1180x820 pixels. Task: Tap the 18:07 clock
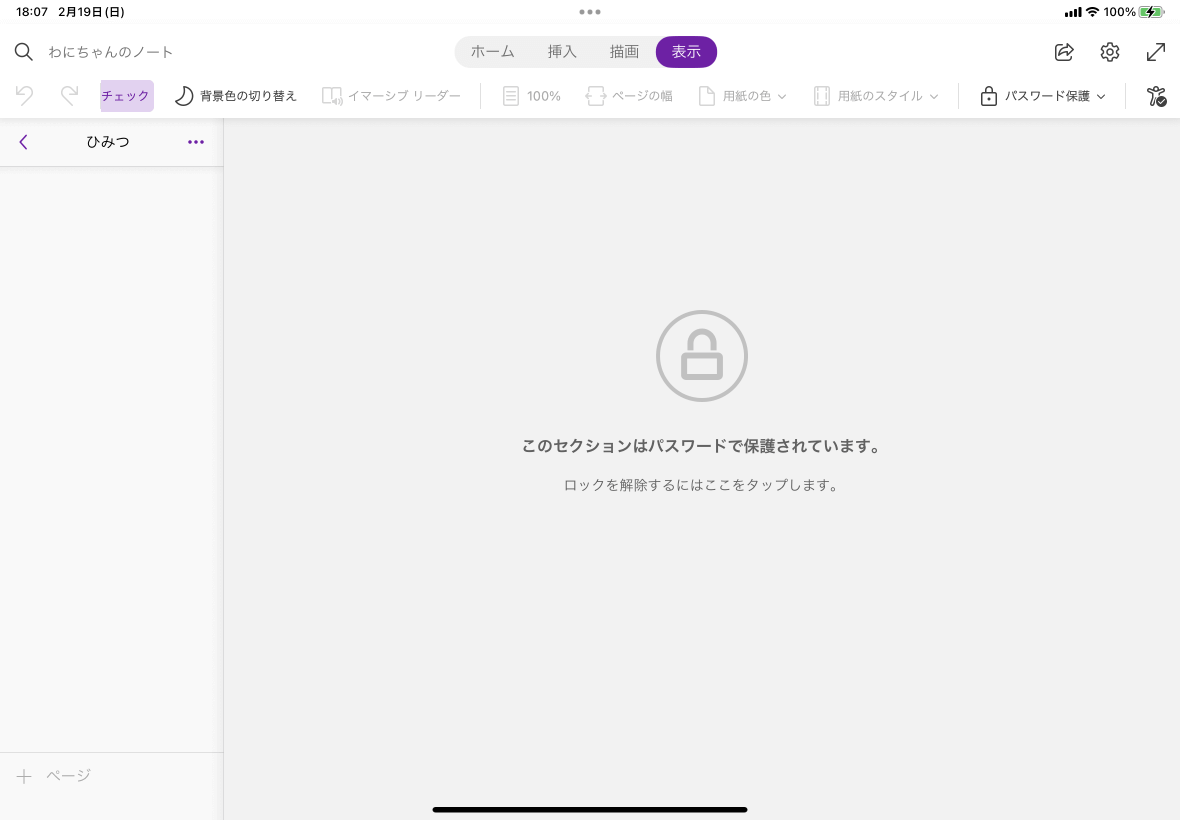(x=32, y=12)
